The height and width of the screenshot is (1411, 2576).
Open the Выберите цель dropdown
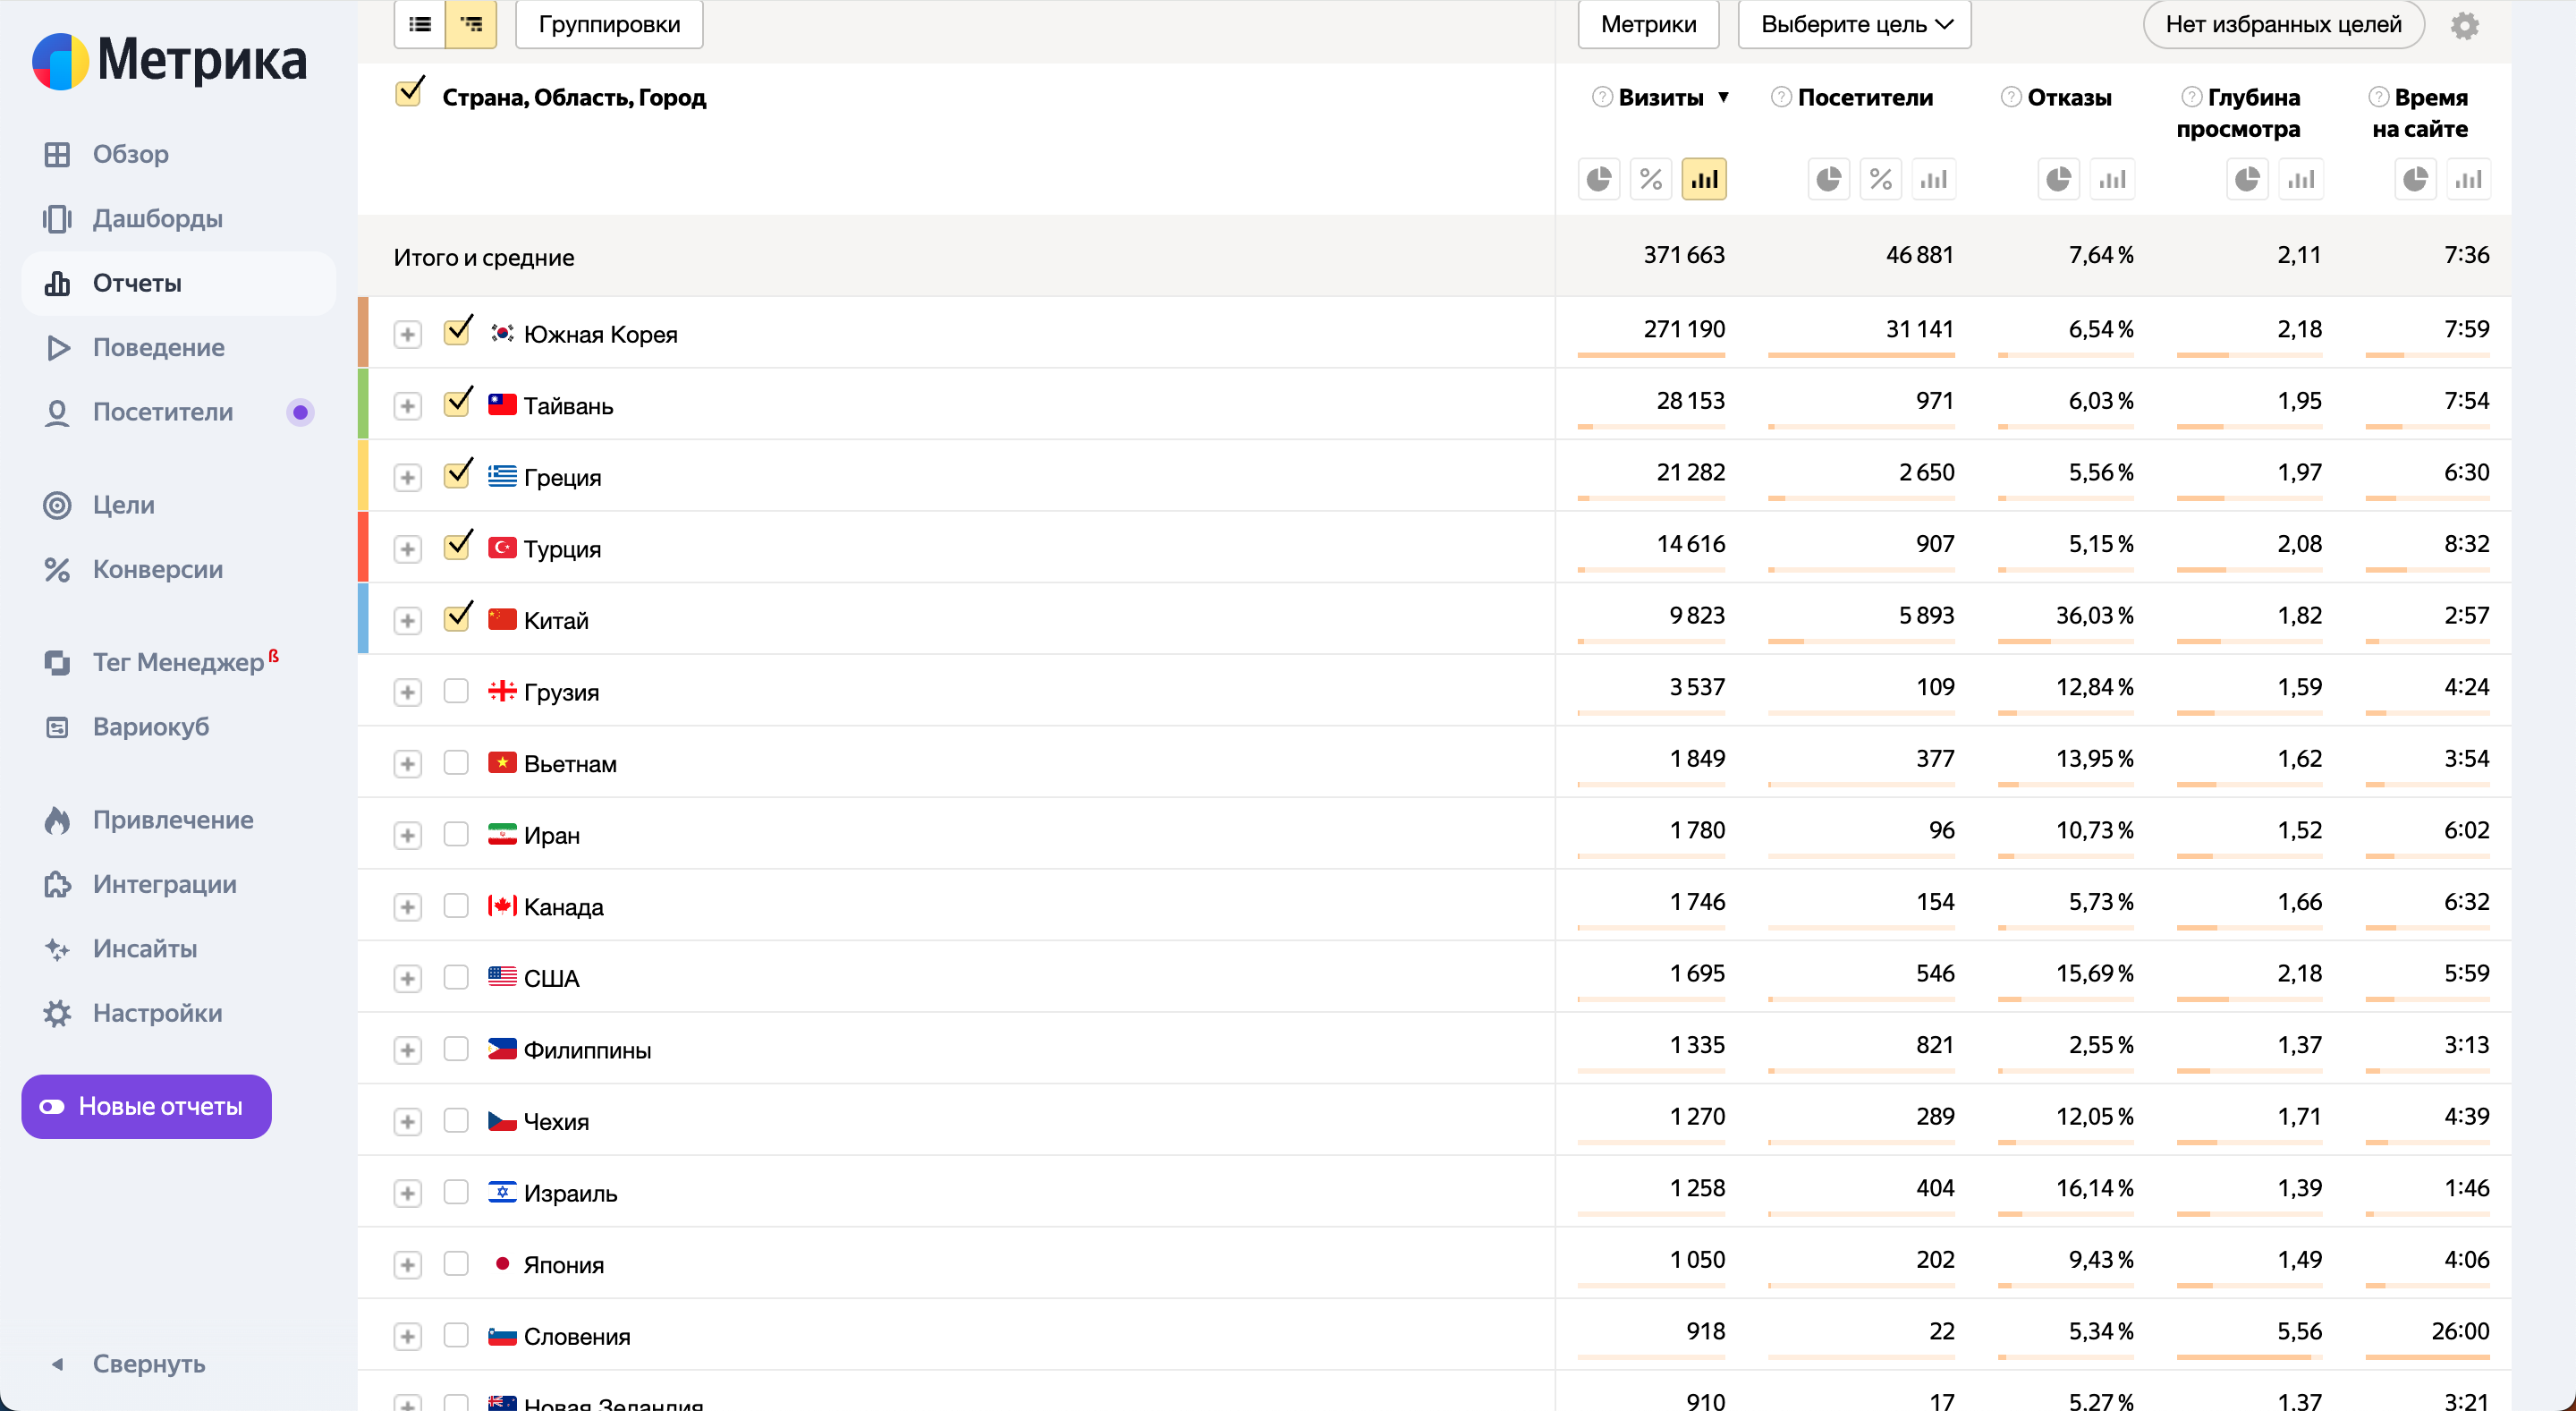pyautogui.click(x=1854, y=24)
